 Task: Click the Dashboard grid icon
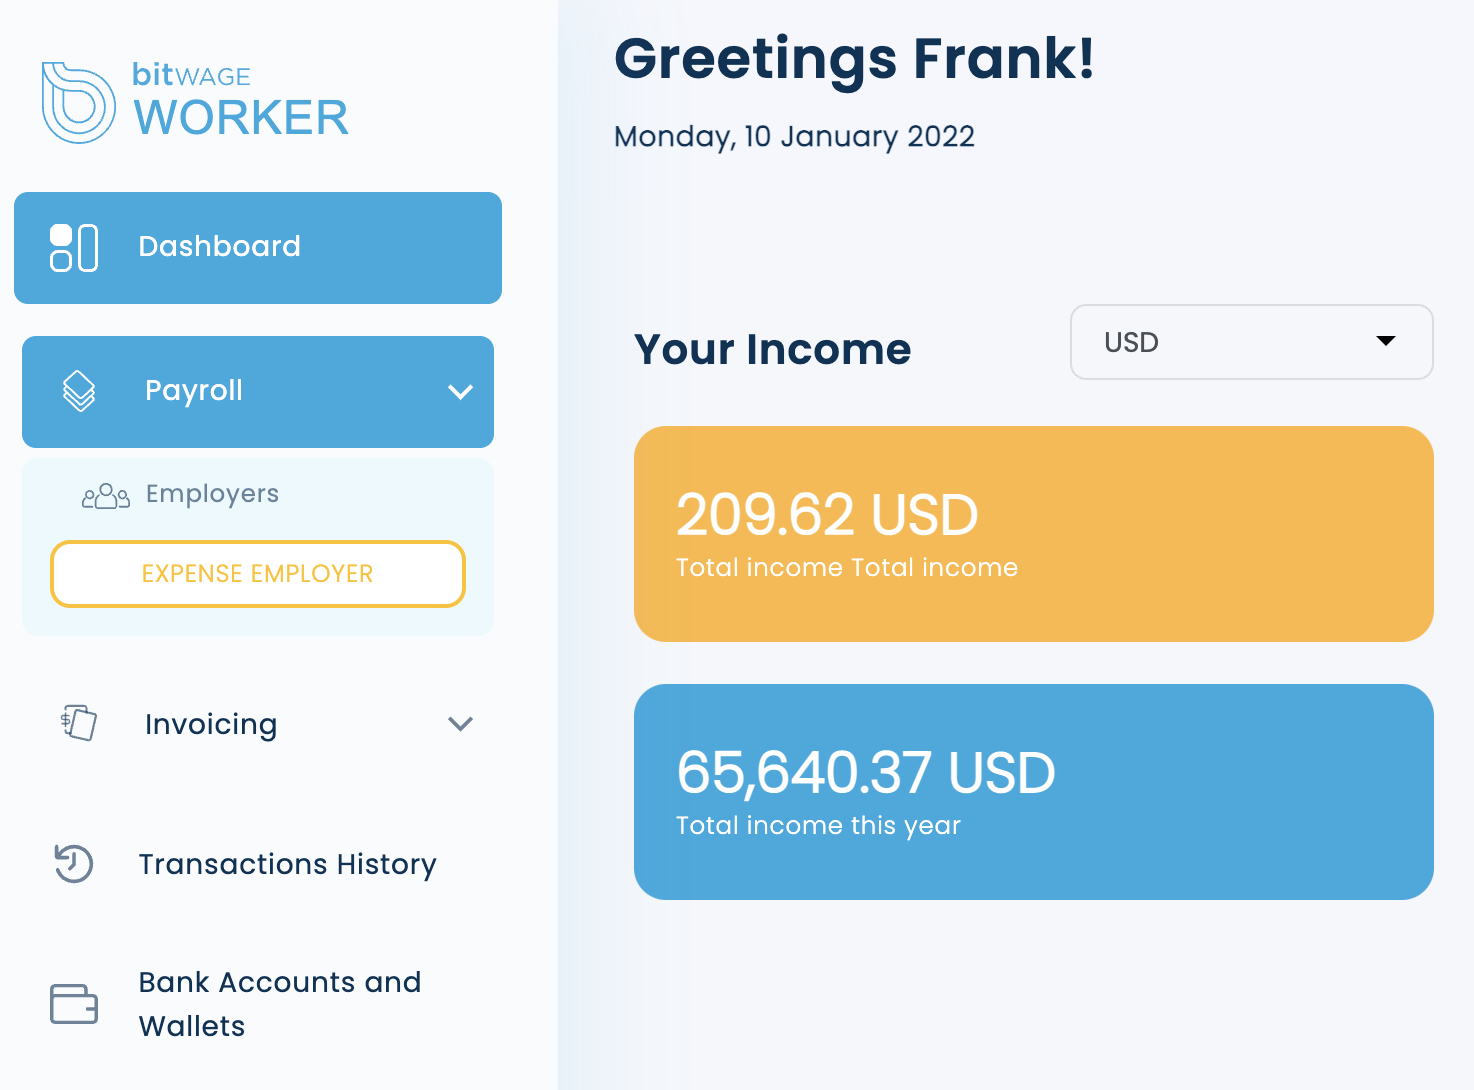pyautogui.click(x=74, y=248)
